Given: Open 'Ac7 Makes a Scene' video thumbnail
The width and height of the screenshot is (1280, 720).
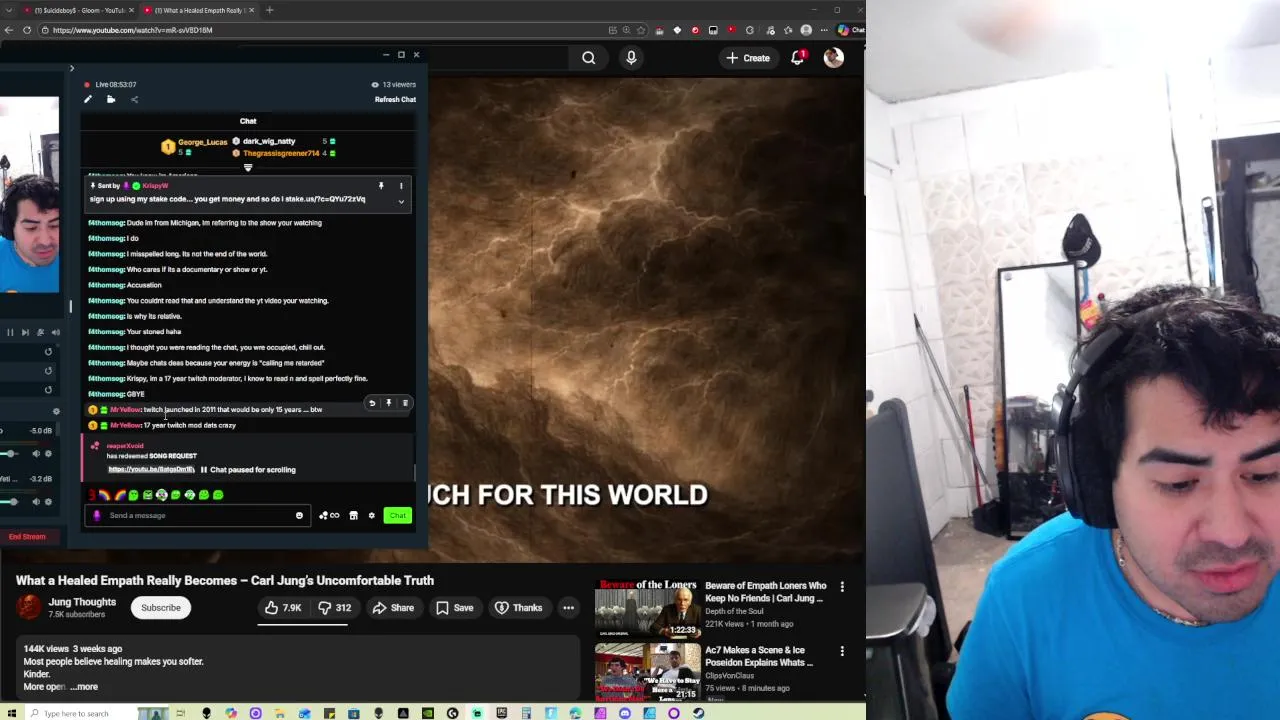Looking at the screenshot, I should [647, 672].
